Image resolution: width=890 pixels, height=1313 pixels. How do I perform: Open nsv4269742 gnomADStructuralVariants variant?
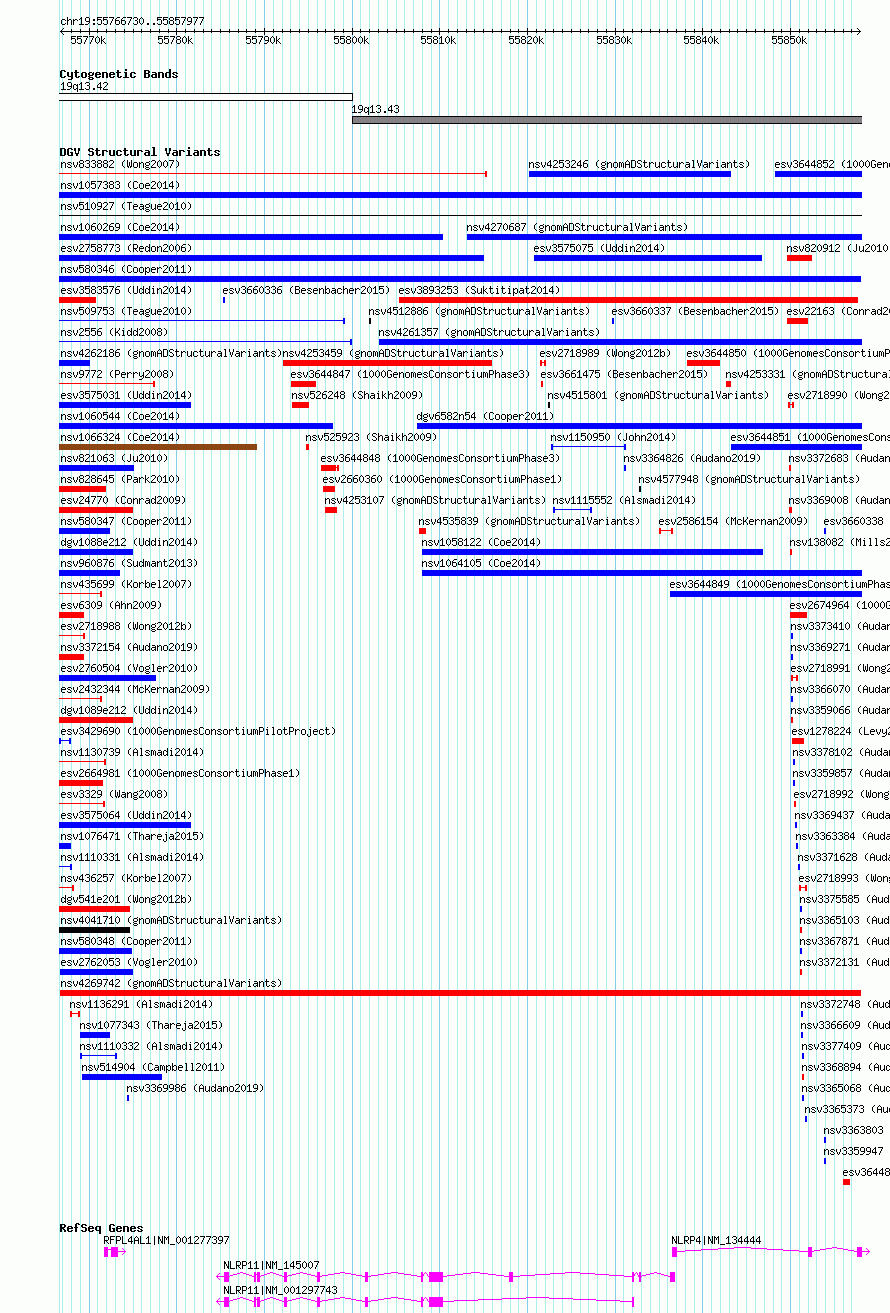pos(170,983)
